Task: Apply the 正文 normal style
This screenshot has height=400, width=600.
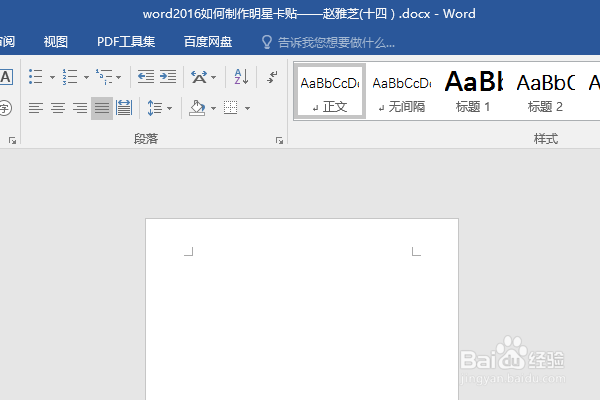Action: 330,91
